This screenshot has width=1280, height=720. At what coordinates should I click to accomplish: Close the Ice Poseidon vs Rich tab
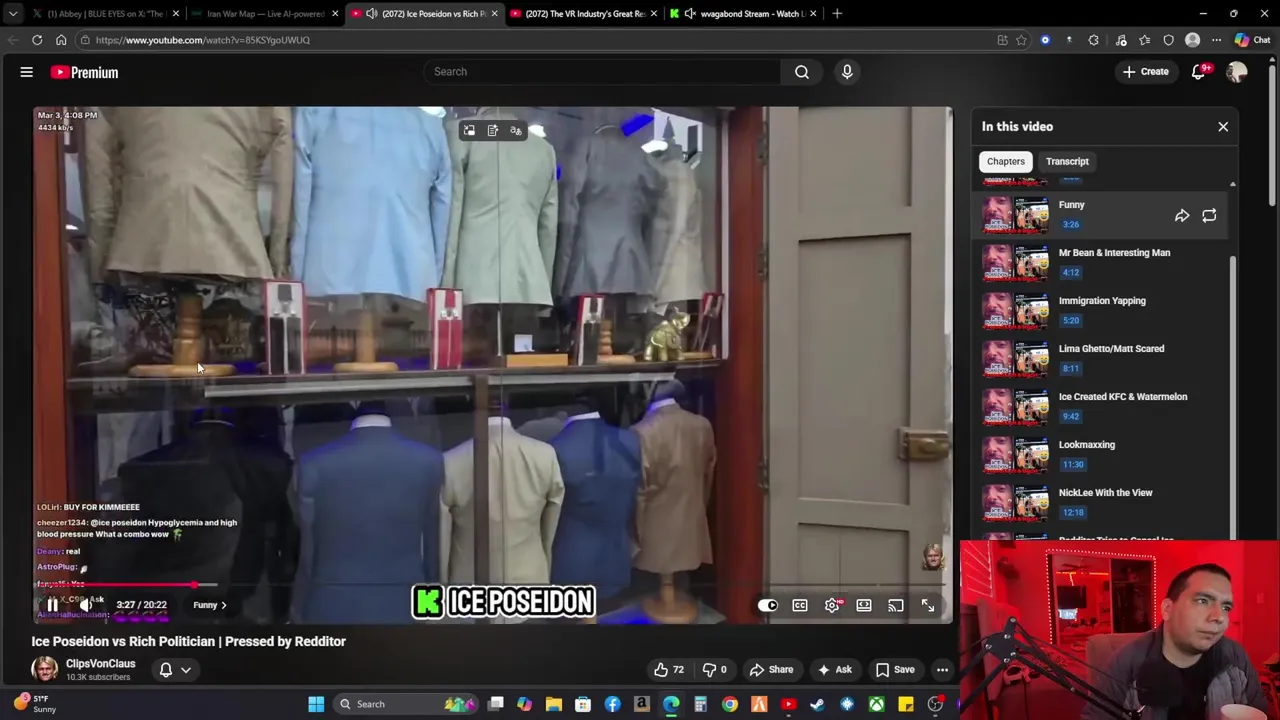pyautogui.click(x=494, y=14)
